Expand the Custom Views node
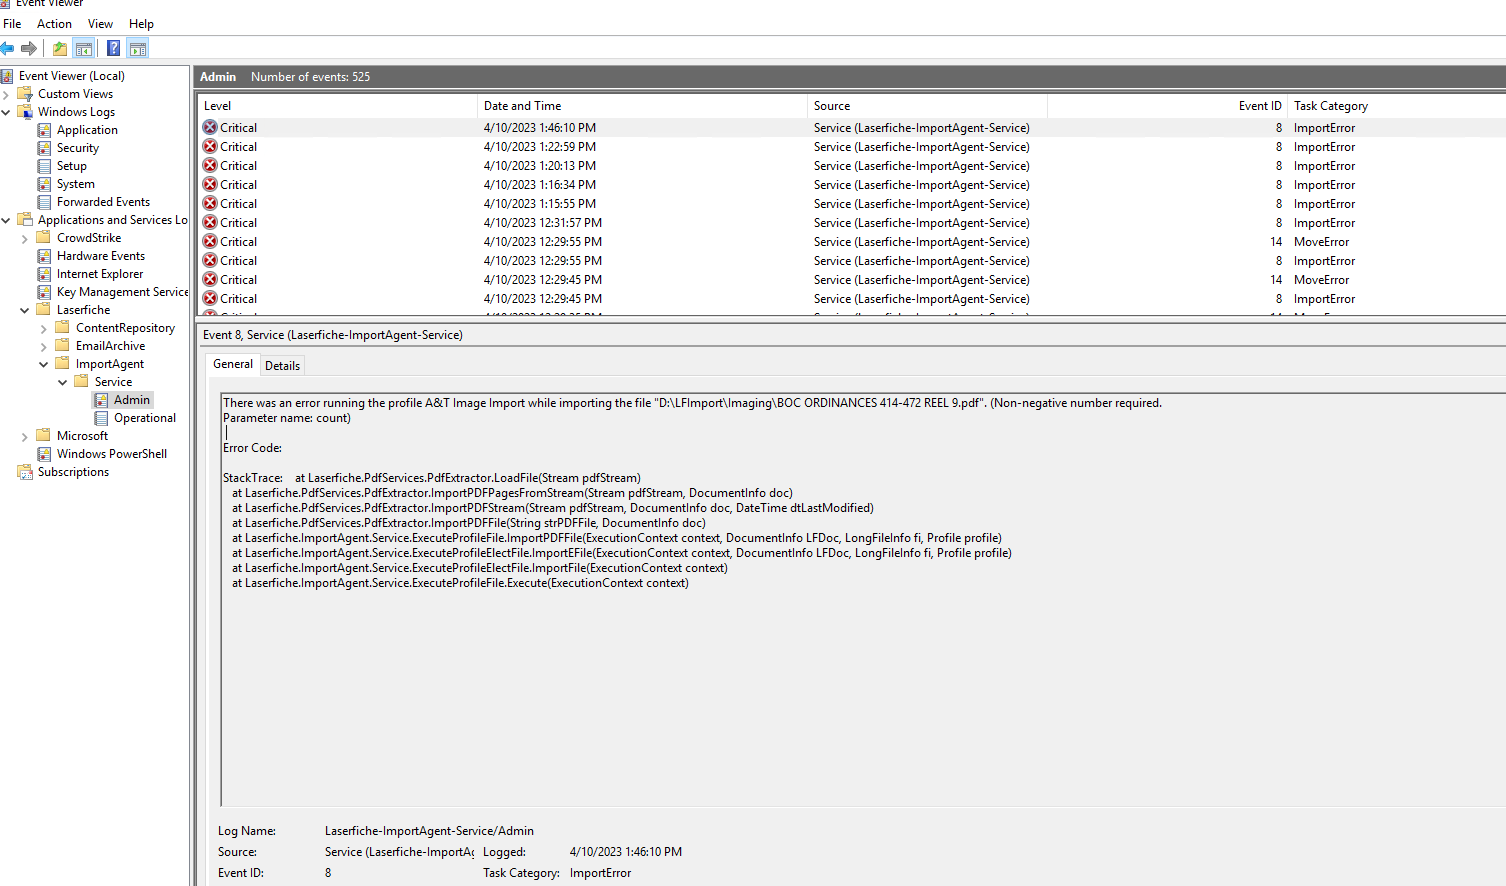The image size is (1506, 886). pyautogui.click(x=7, y=94)
